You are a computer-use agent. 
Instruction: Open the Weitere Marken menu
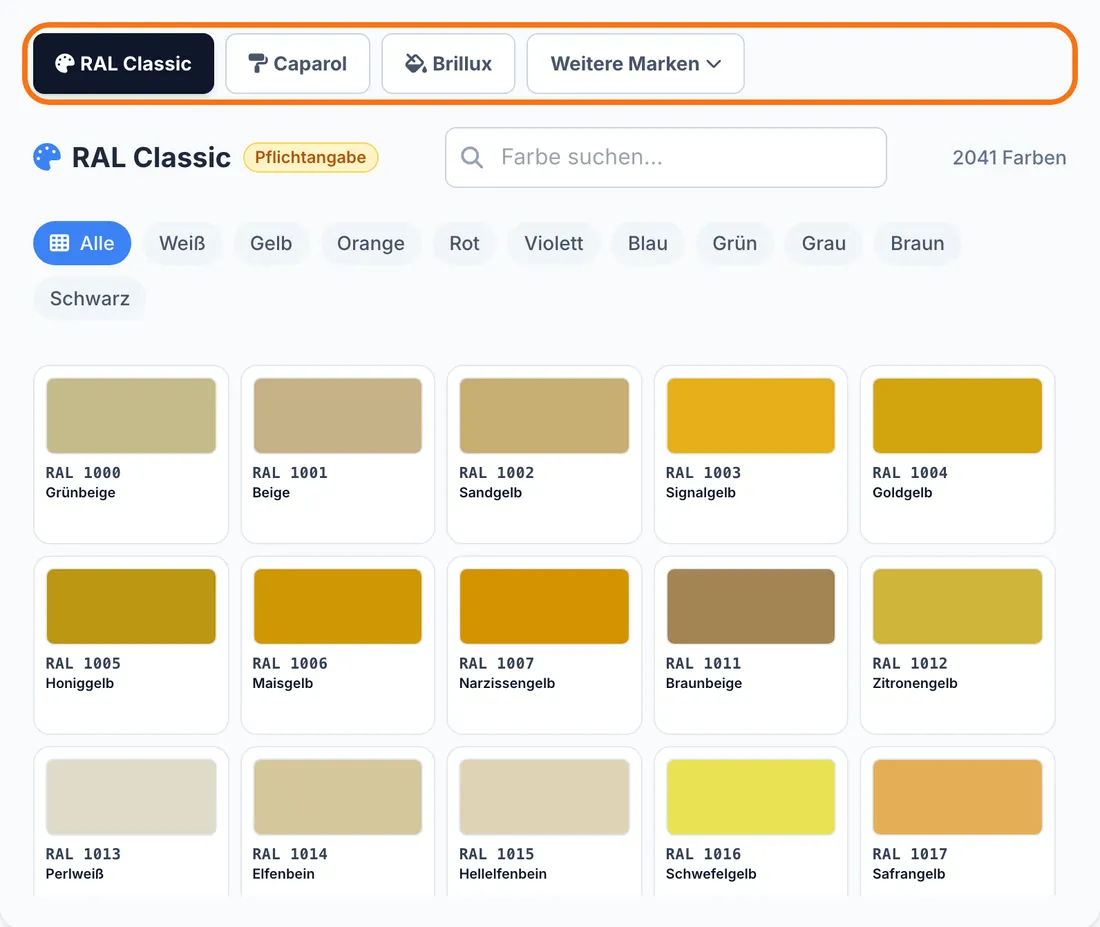(x=636, y=64)
